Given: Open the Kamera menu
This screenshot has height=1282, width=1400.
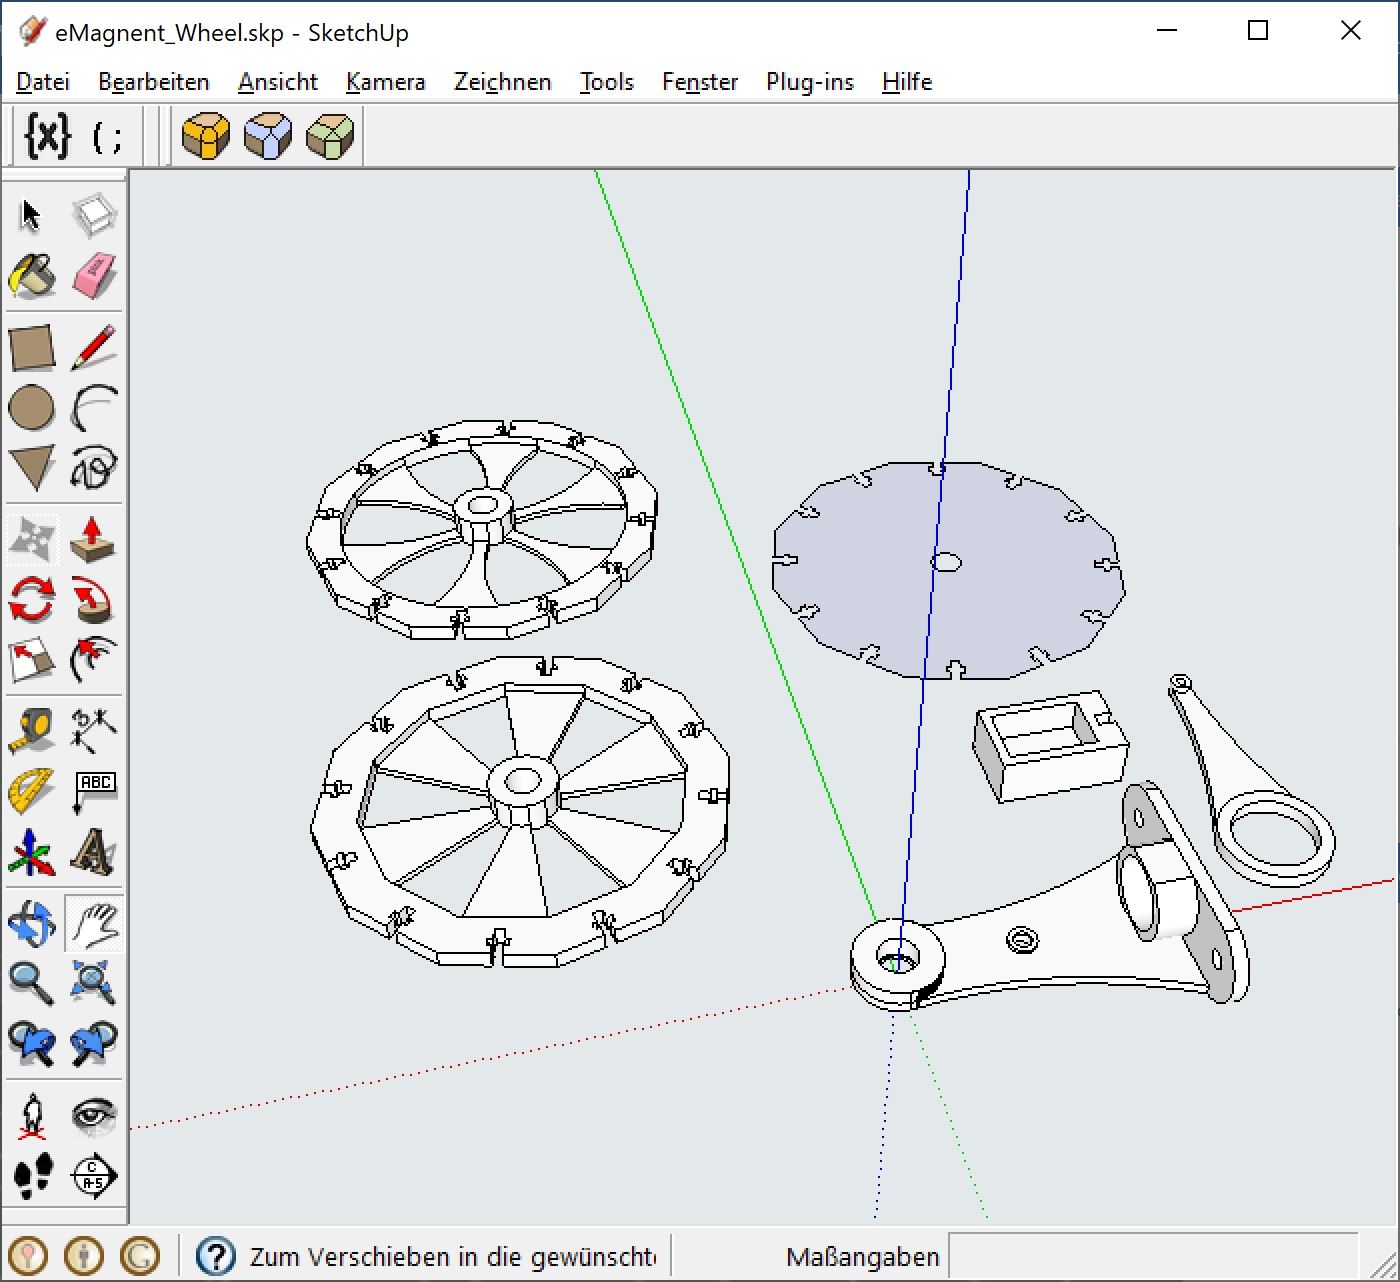Looking at the screenshot, I should pyautogui.click(x=385, y=82).
